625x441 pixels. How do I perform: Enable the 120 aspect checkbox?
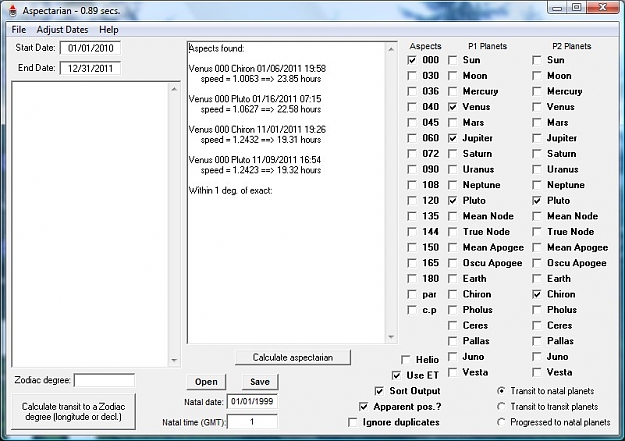(x=412, y=201)
